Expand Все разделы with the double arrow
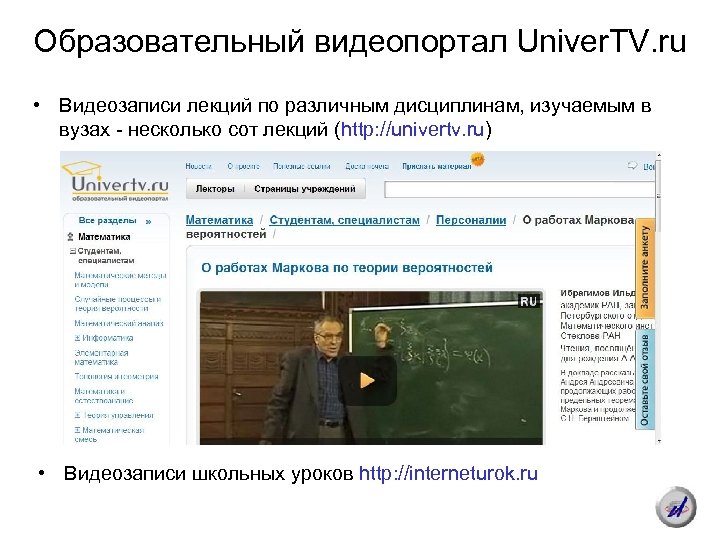This screenshot has height=540, width=720. (x=148, y=221)
